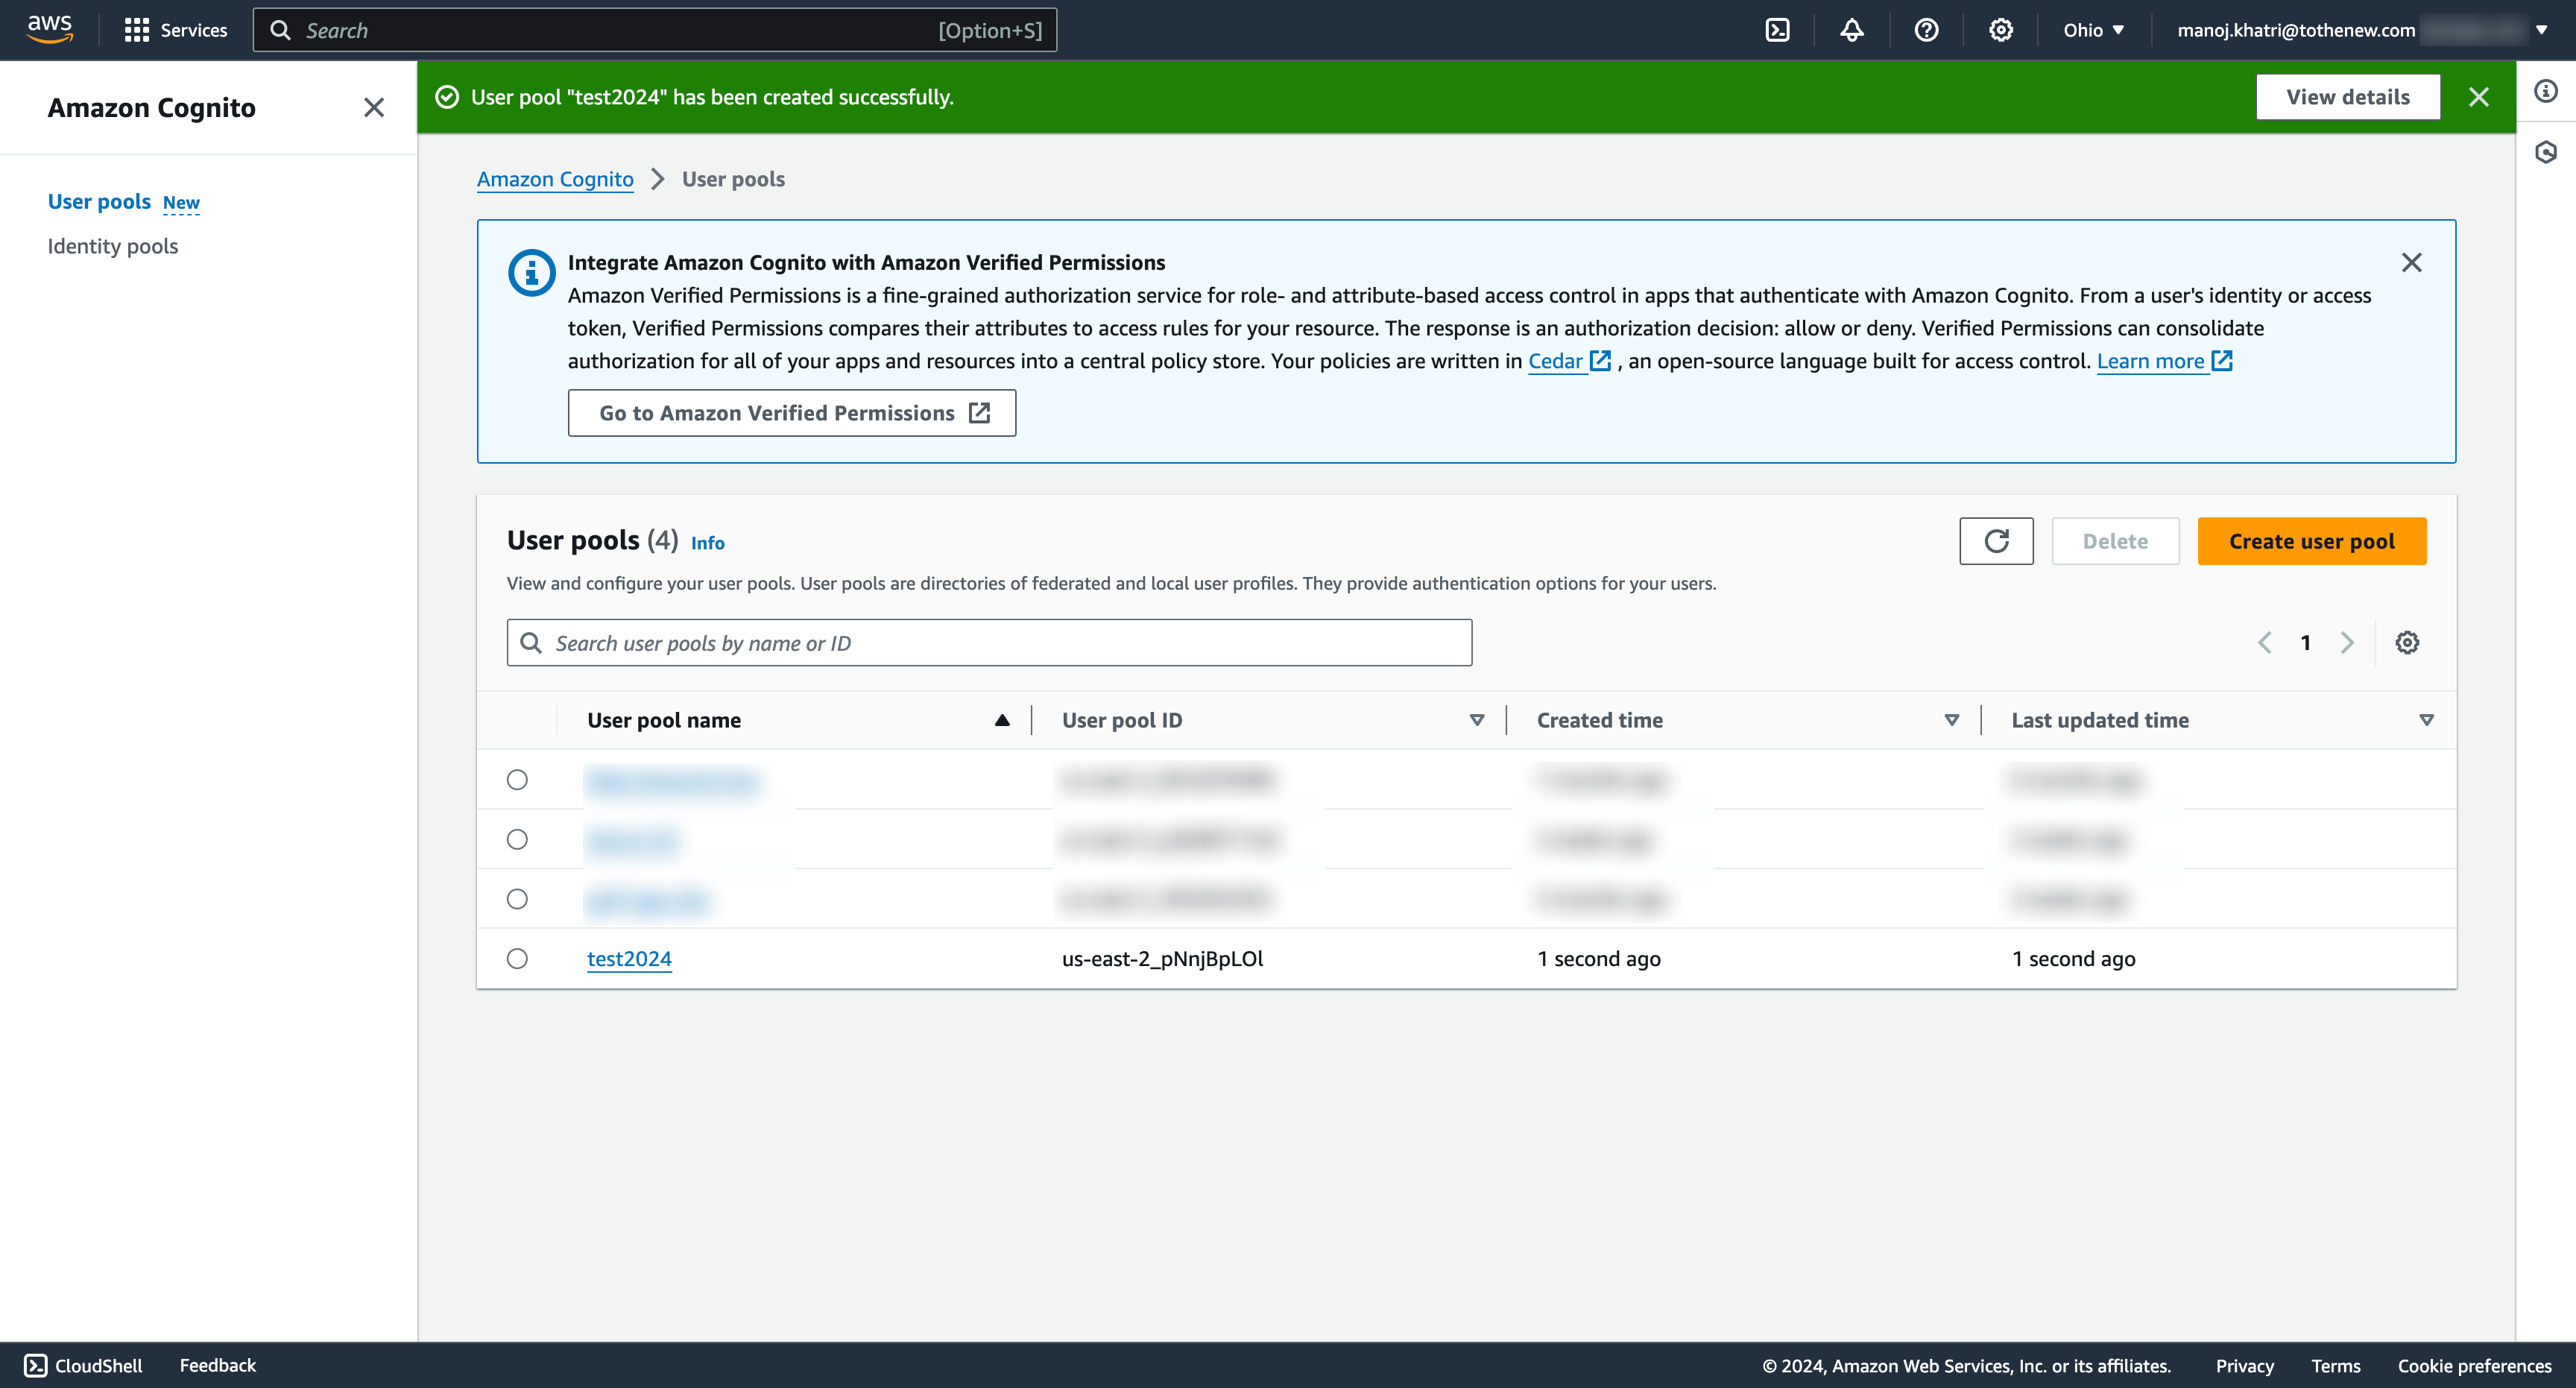Expand the Ohio region dropdown
The width and height of the screenshot is (2576, 1388).
(x=2094, y=30)
